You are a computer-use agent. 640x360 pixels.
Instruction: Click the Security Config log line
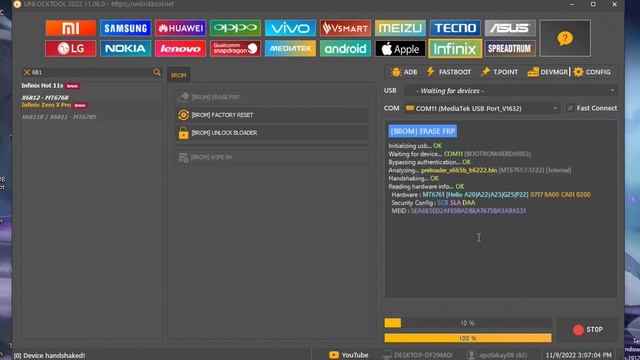[433, 203]
